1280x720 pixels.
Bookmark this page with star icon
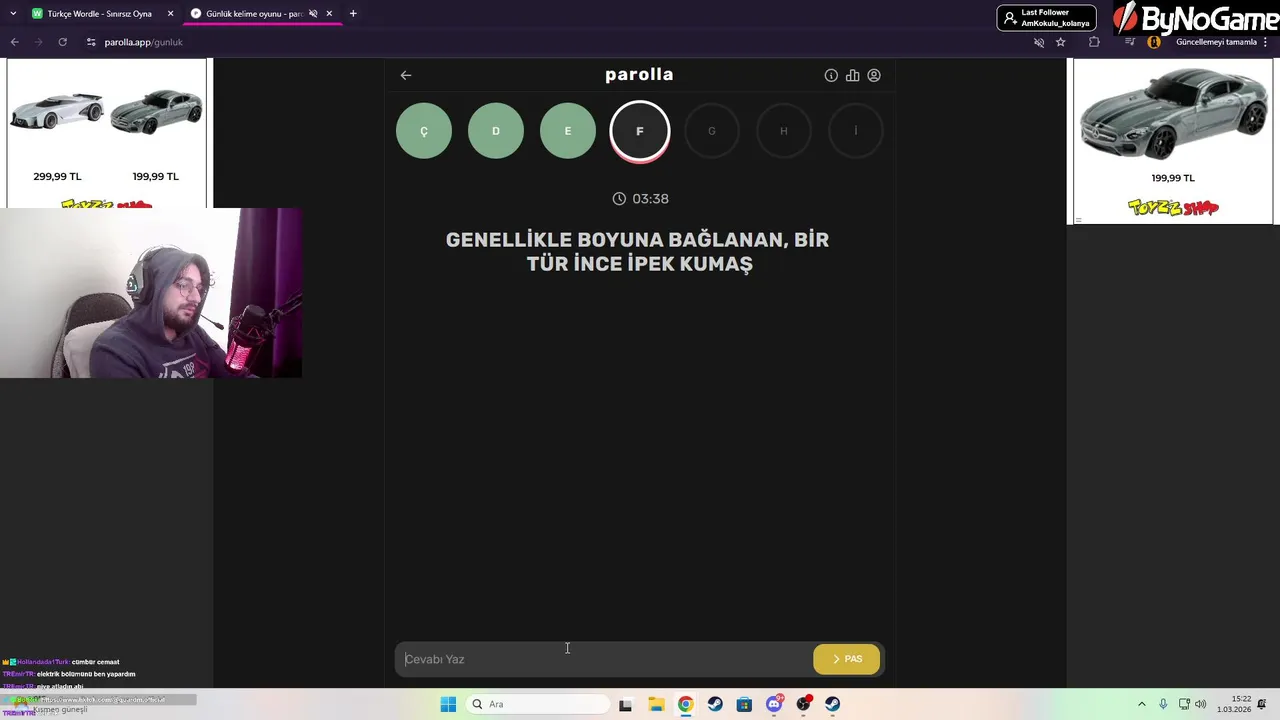[1061, 42]
